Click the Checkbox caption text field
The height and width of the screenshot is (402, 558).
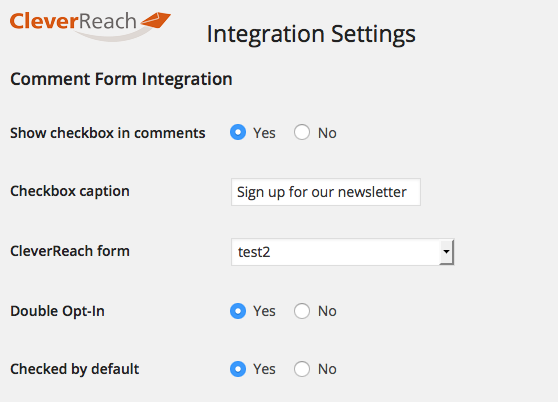pyautogui.click(x=326, y=192)
